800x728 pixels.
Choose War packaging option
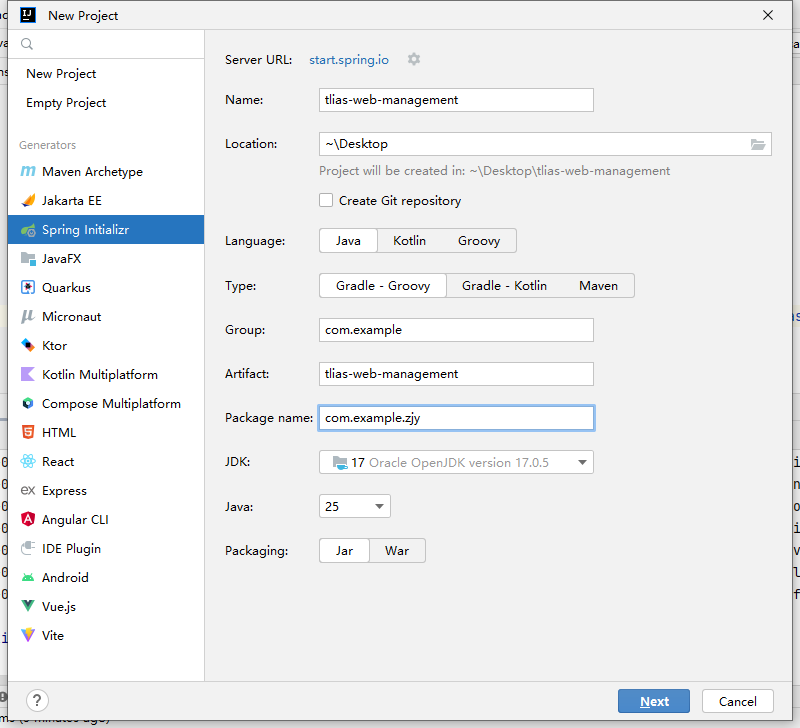click(397, 551)
